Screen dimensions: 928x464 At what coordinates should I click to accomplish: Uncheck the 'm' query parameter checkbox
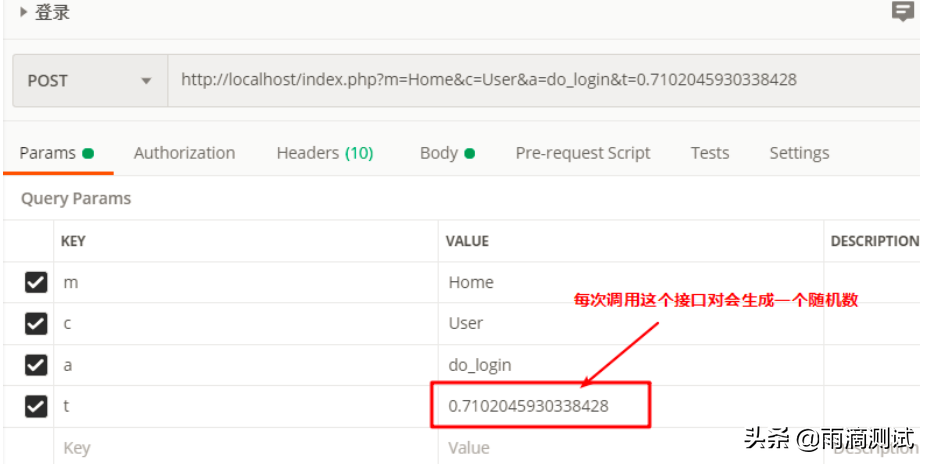coord(35,283)
